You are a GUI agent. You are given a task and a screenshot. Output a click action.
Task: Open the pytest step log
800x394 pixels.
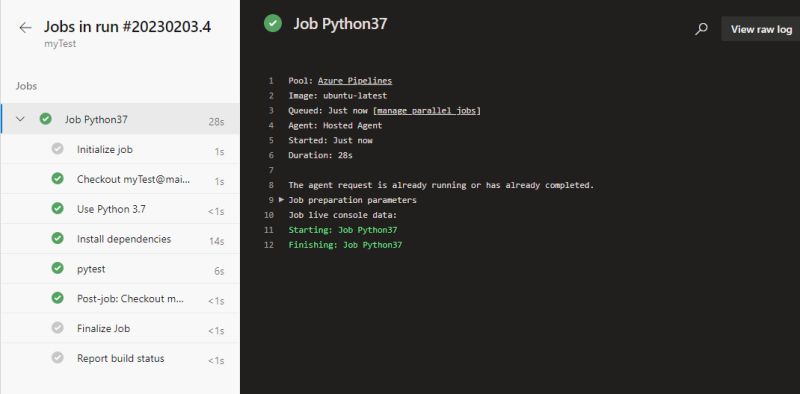(x=120, y=269)
